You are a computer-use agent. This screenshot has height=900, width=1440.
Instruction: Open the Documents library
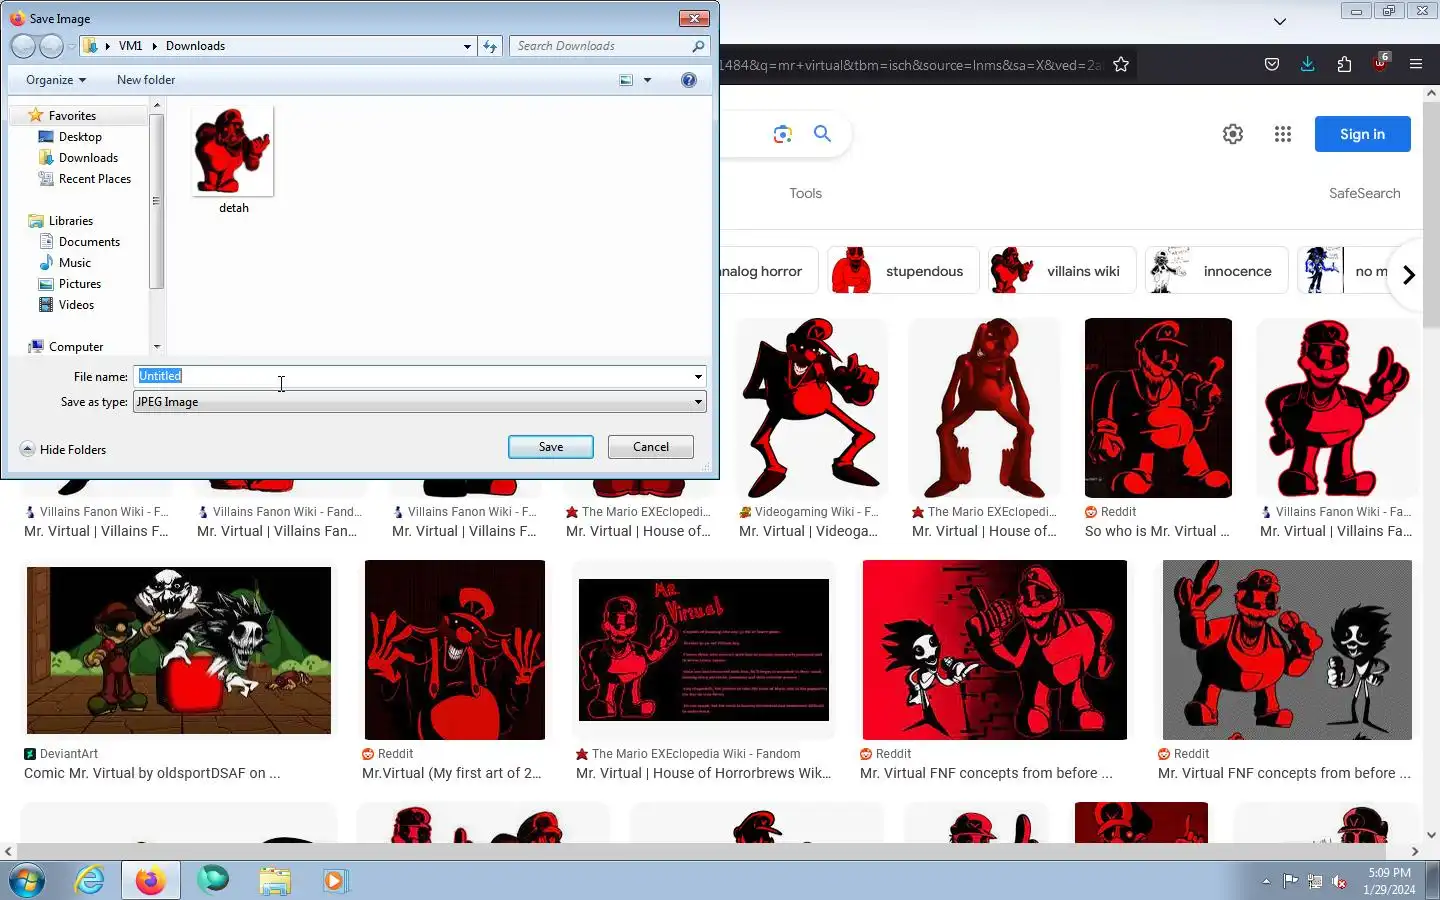(x=89, y=242)
